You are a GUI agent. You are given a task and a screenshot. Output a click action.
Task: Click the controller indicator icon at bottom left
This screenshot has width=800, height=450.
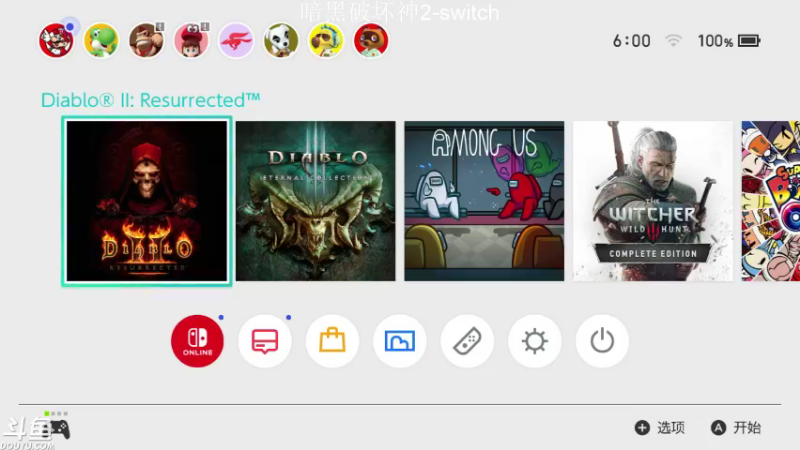(57, 426)
